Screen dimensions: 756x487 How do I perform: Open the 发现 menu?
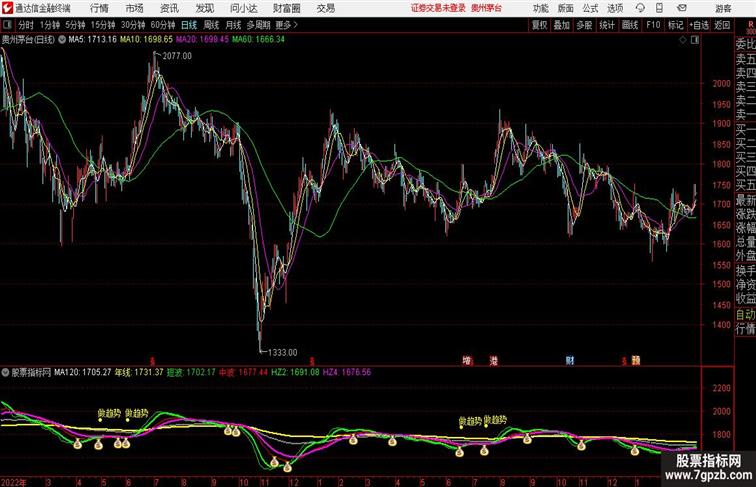click(x=204, y=8)
